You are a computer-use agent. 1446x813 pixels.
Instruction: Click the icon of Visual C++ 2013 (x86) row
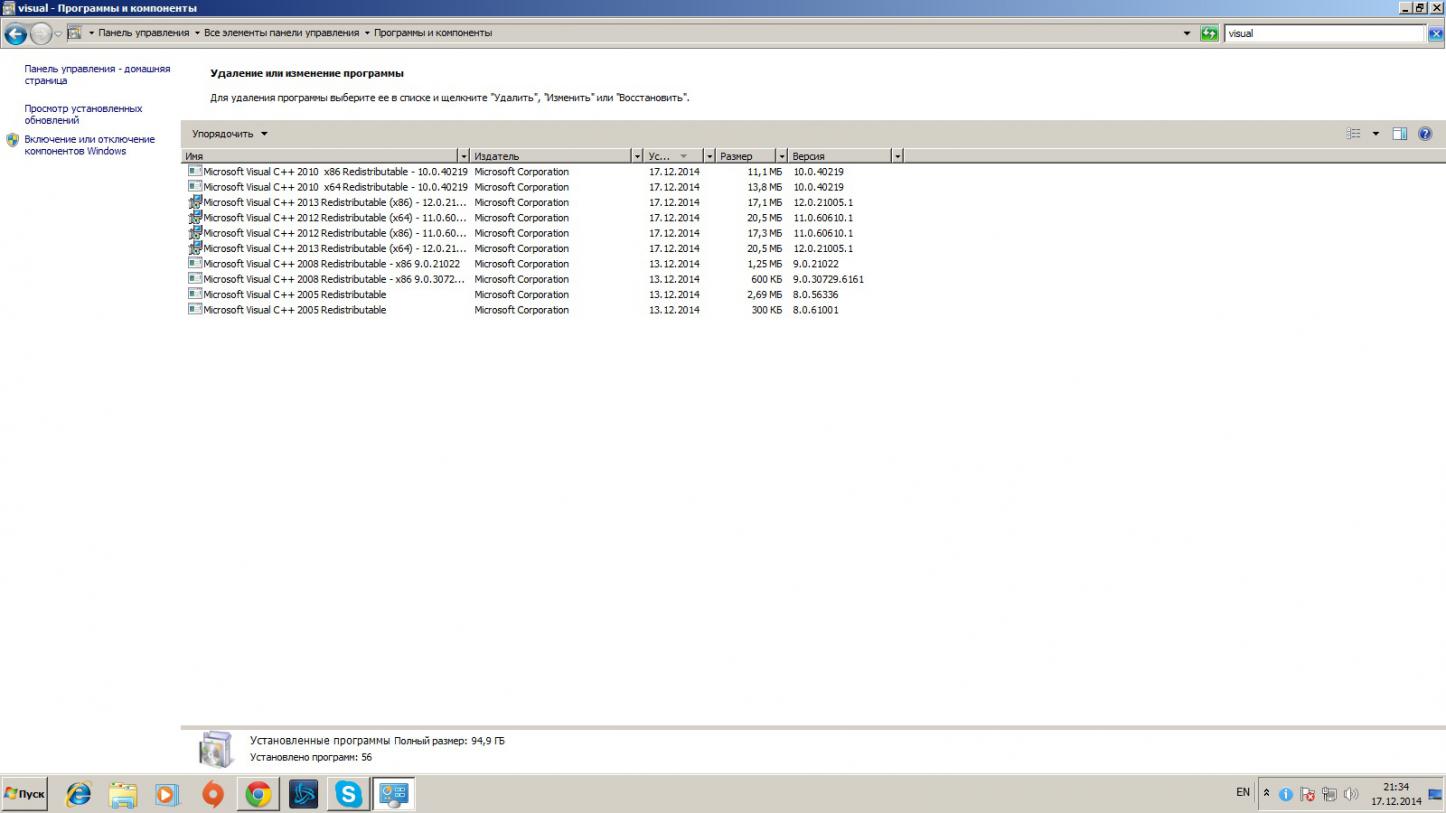click(195, 202)
